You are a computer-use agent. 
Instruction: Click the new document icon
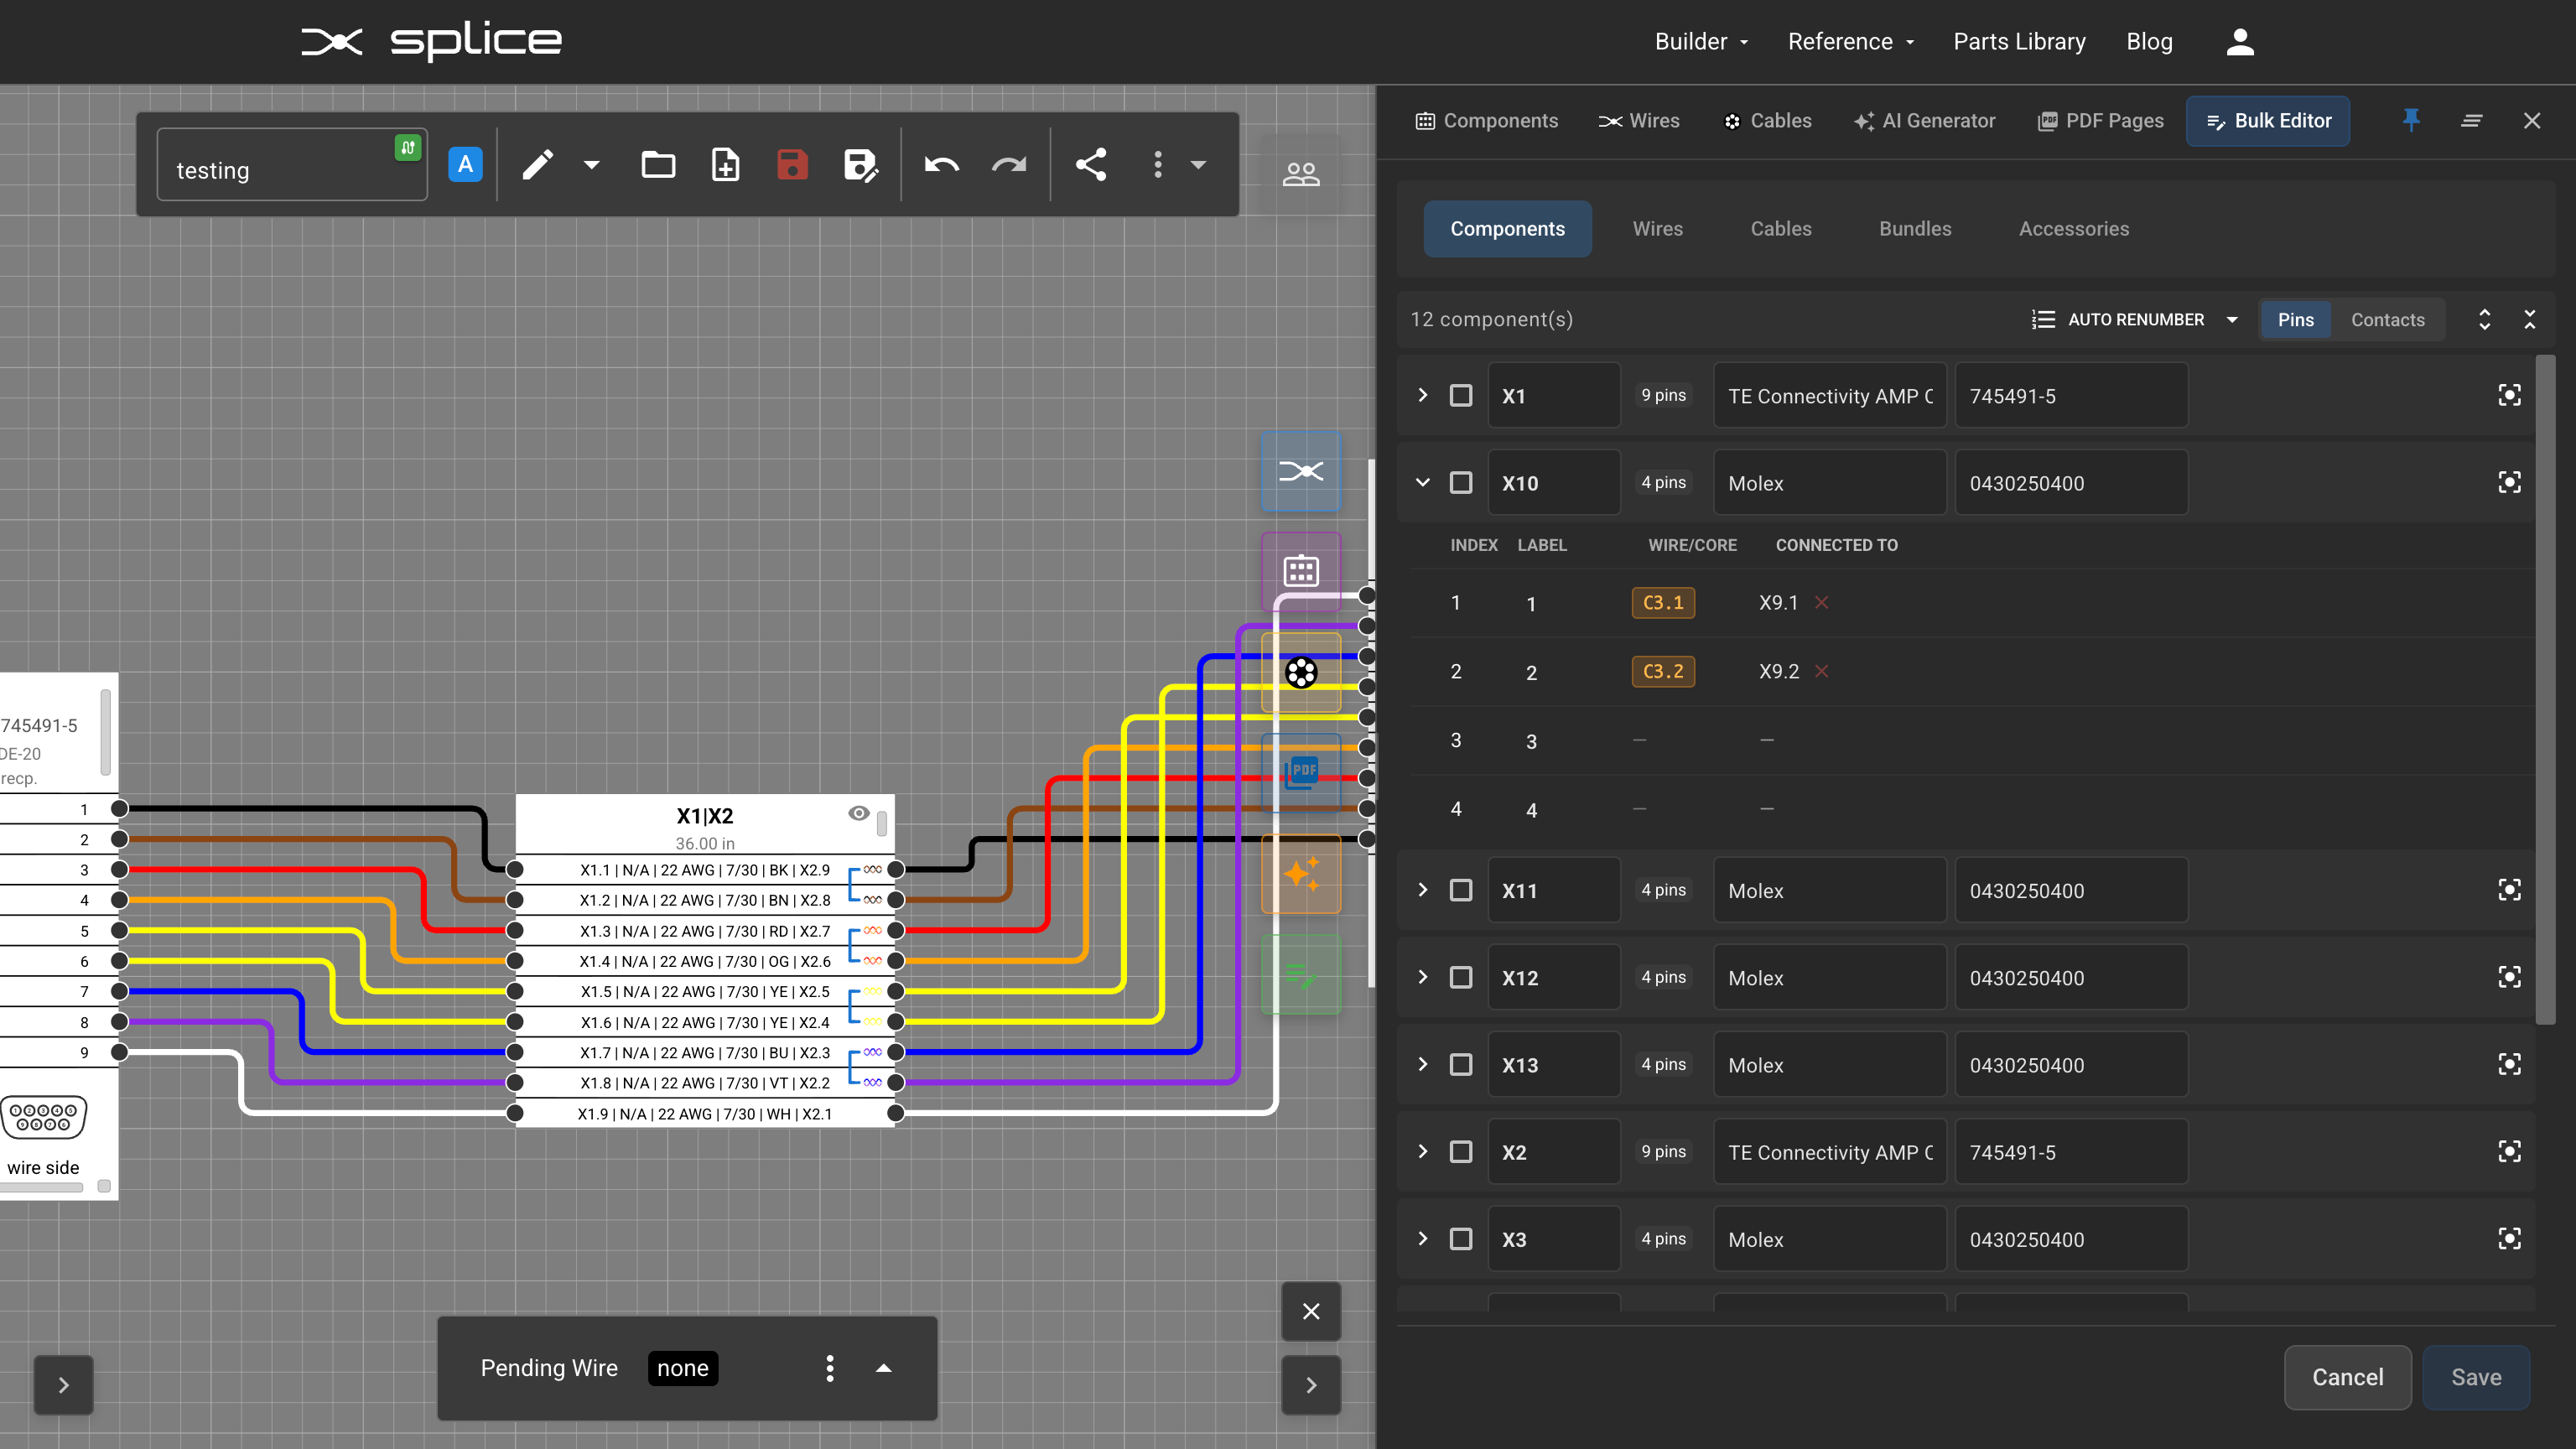coord(725,165)
